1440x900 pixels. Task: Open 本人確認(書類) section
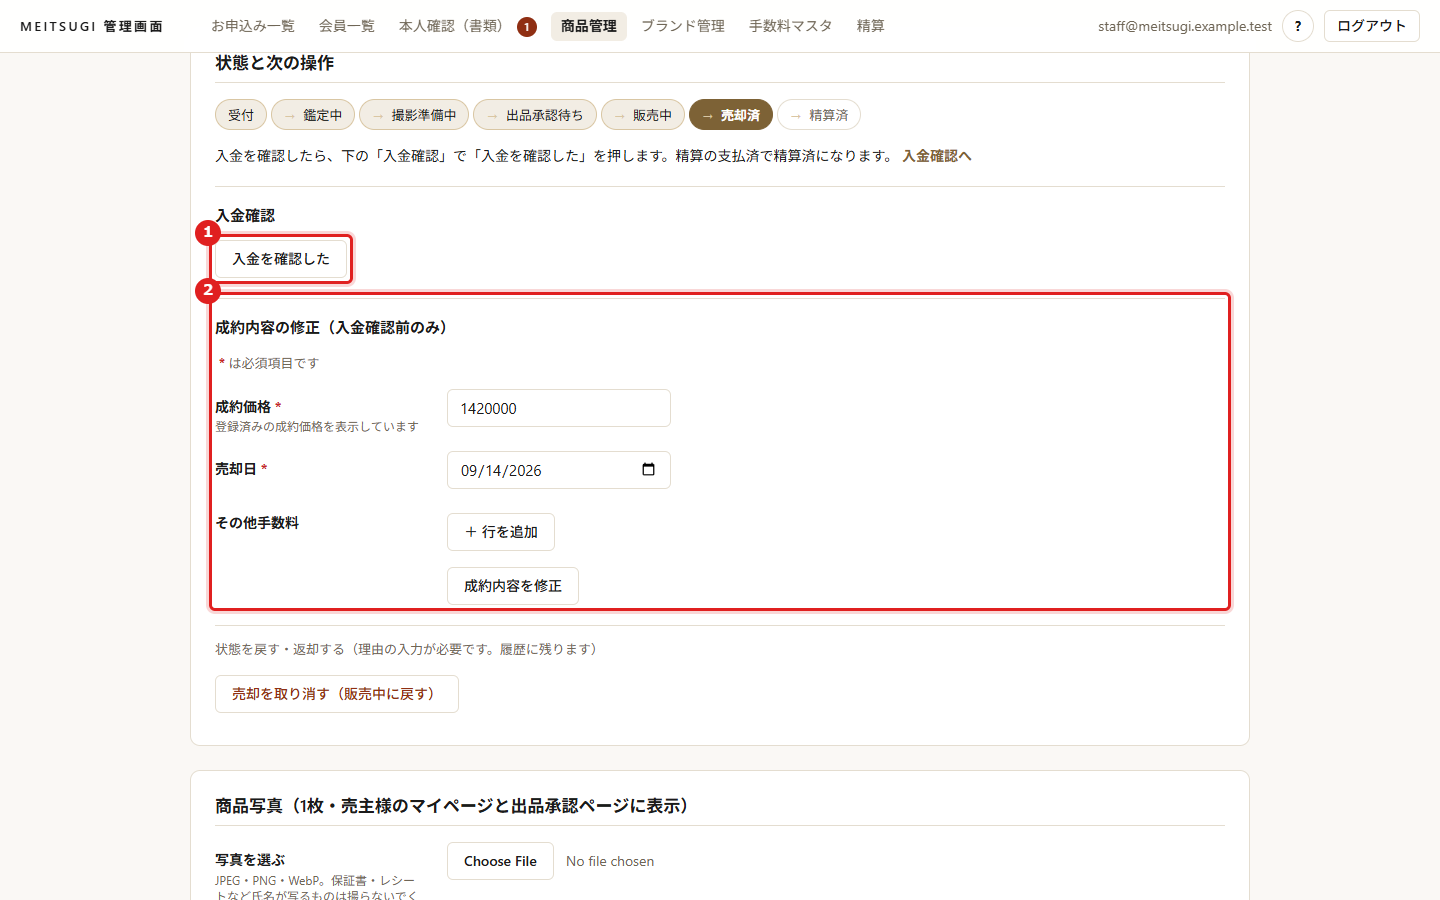[x=455, y=26]
